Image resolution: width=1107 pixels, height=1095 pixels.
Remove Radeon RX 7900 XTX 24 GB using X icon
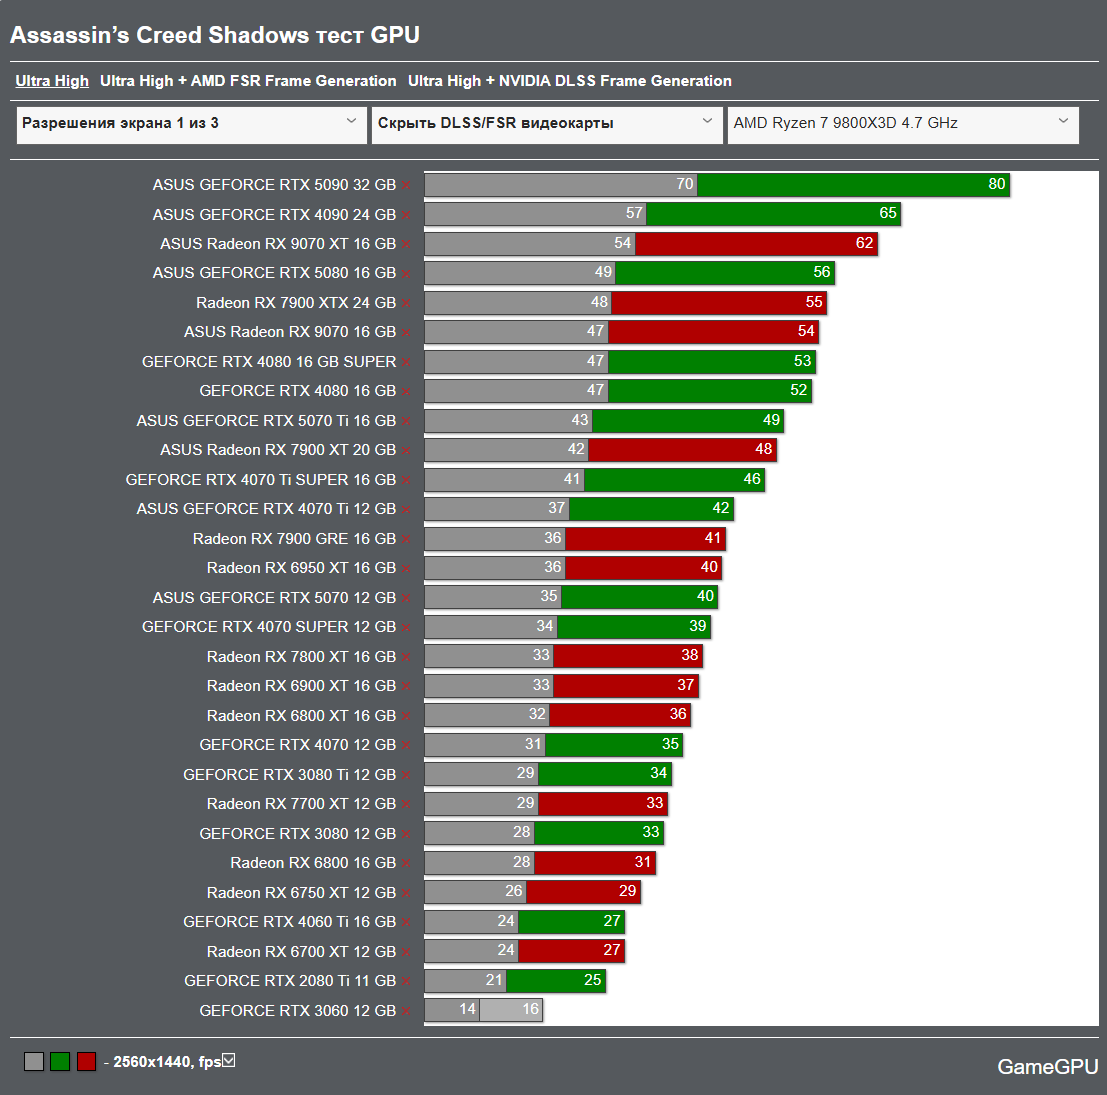[x=406, y=304]
